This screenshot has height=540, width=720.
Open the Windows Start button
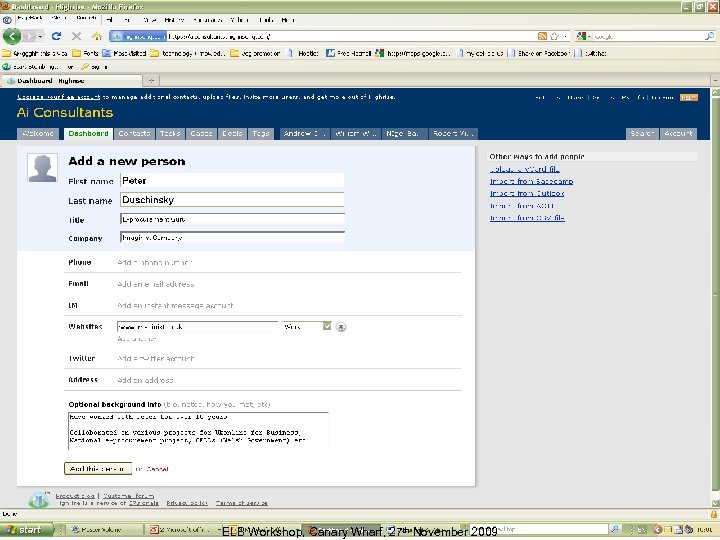click(27, 530)
